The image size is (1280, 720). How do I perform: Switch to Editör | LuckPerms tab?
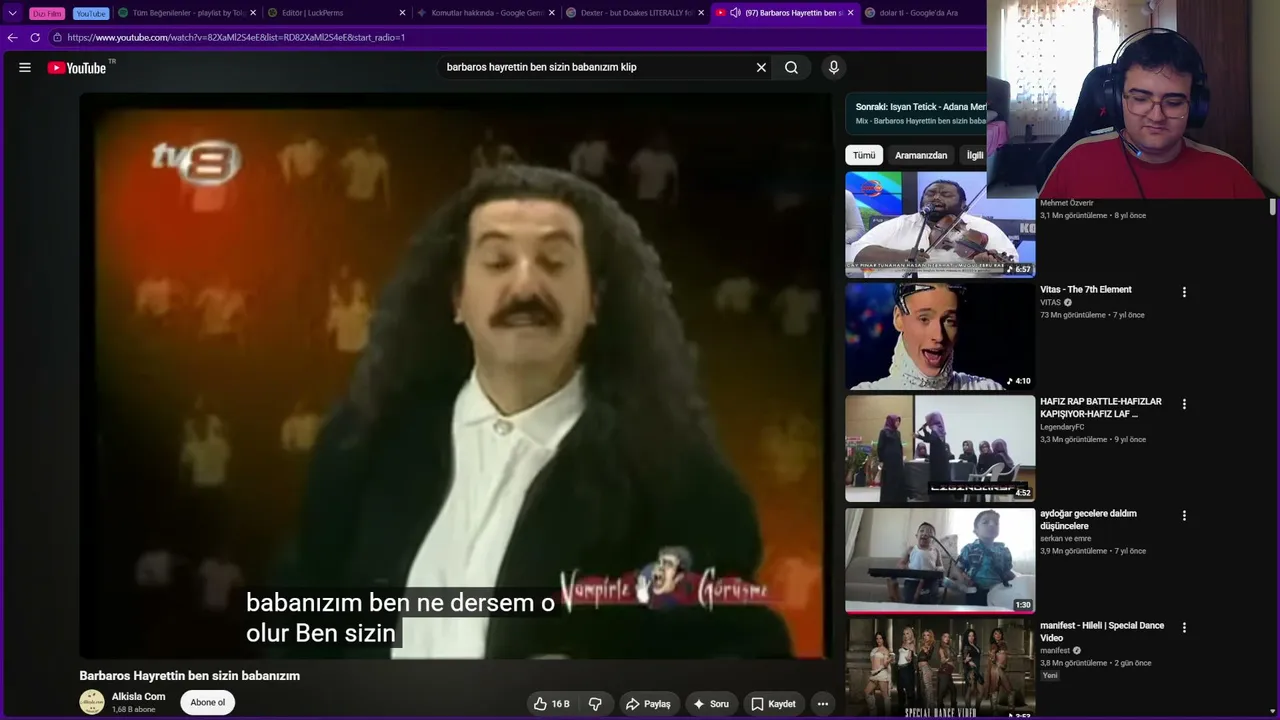pyautogui.click(x=312, y=13)
